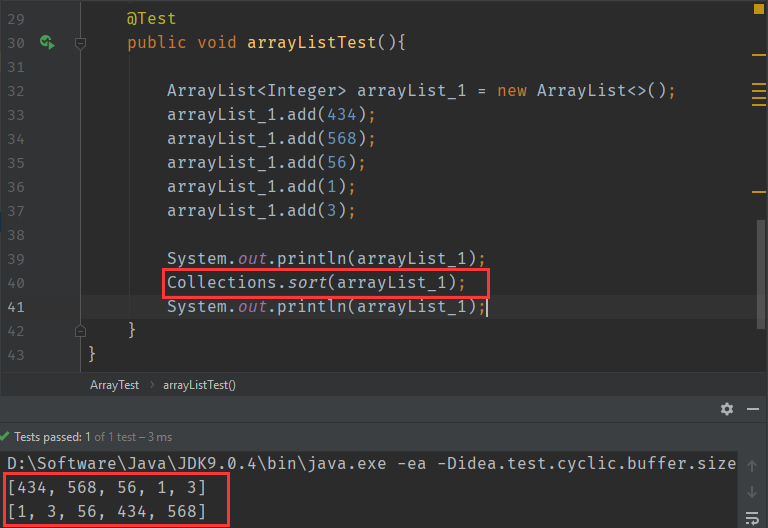768x528 pixels.
Task: Click the println statement on line 41
Action: 326,307
